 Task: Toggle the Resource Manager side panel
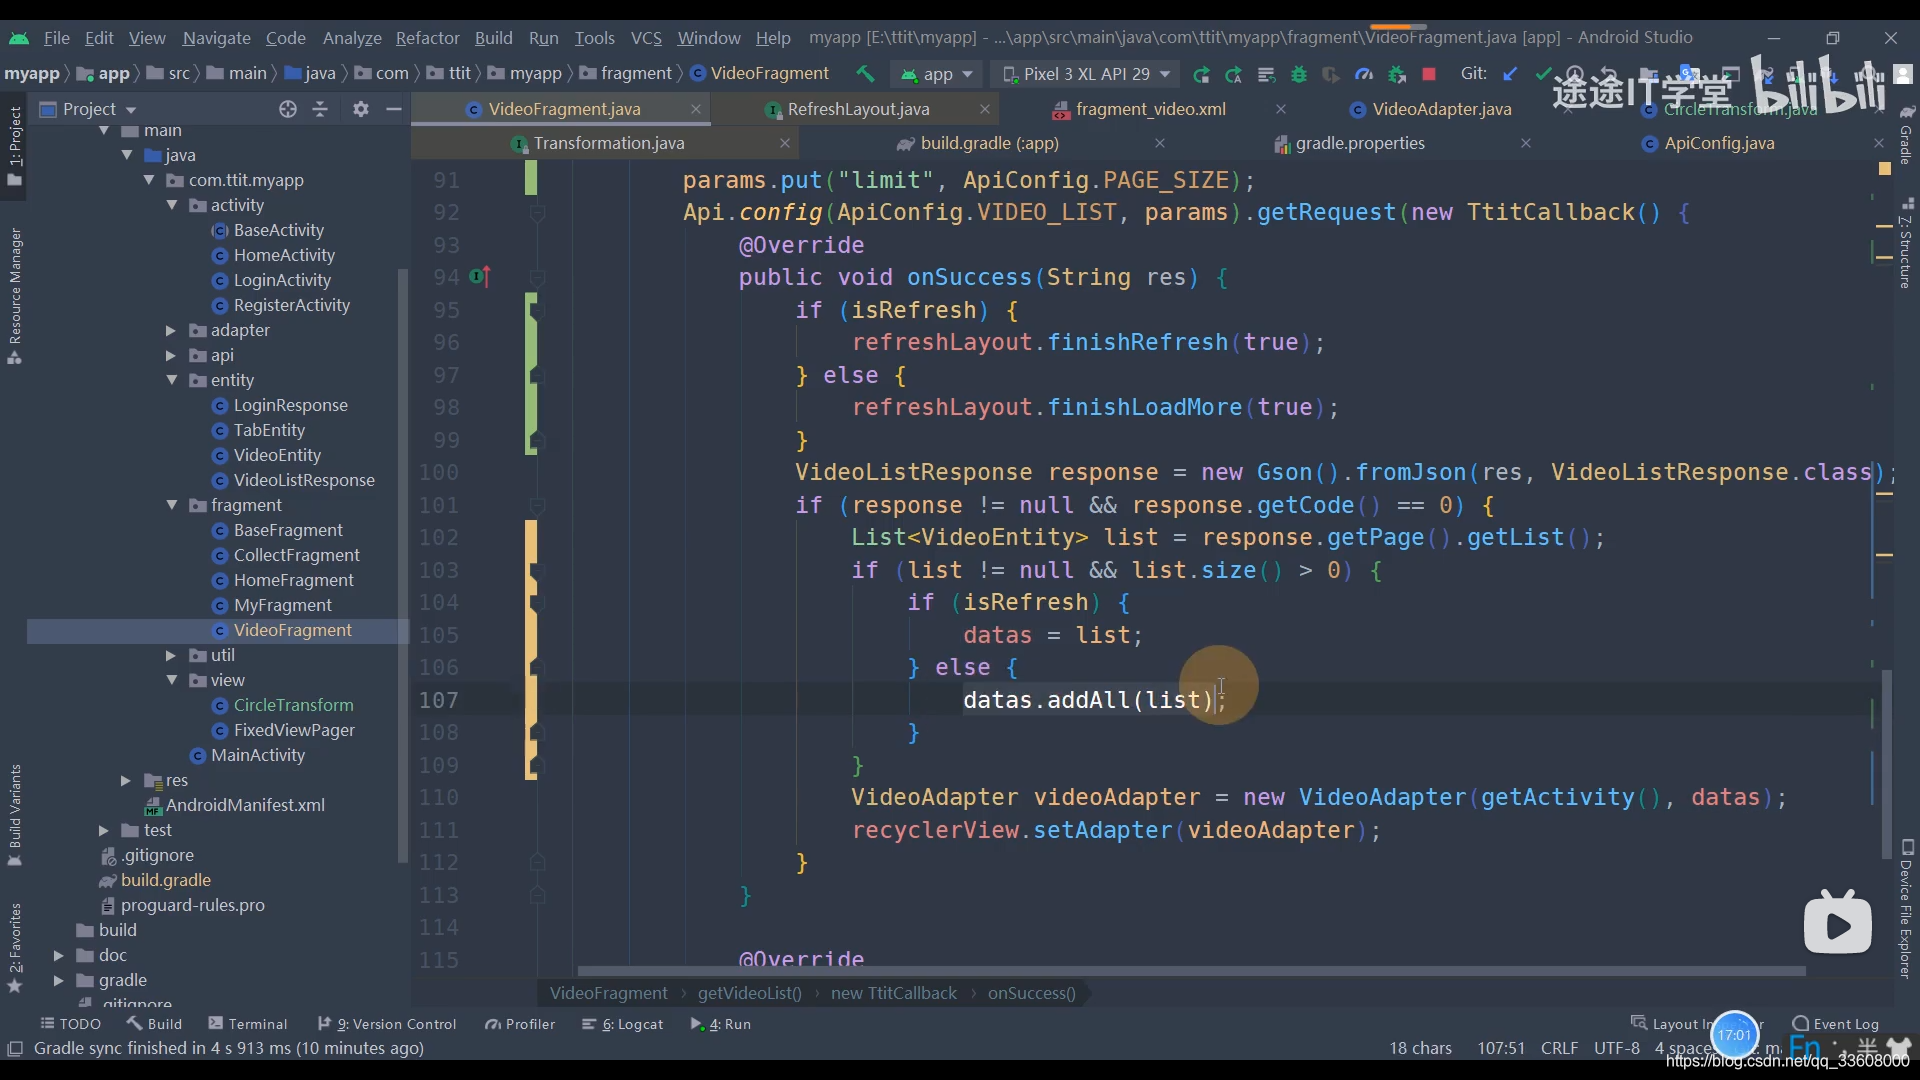pos(14,296)
